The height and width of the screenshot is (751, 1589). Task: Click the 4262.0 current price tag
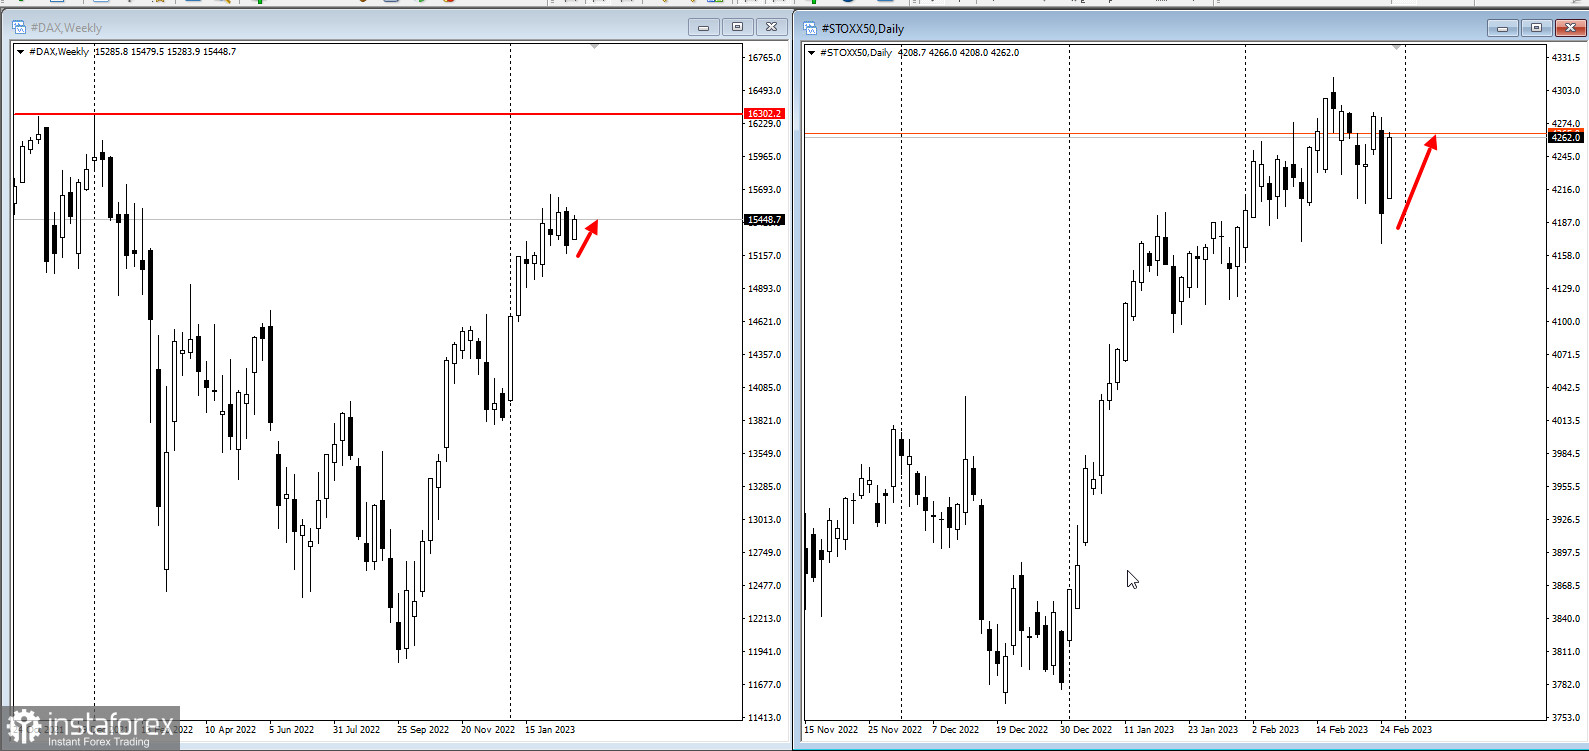1565,137
